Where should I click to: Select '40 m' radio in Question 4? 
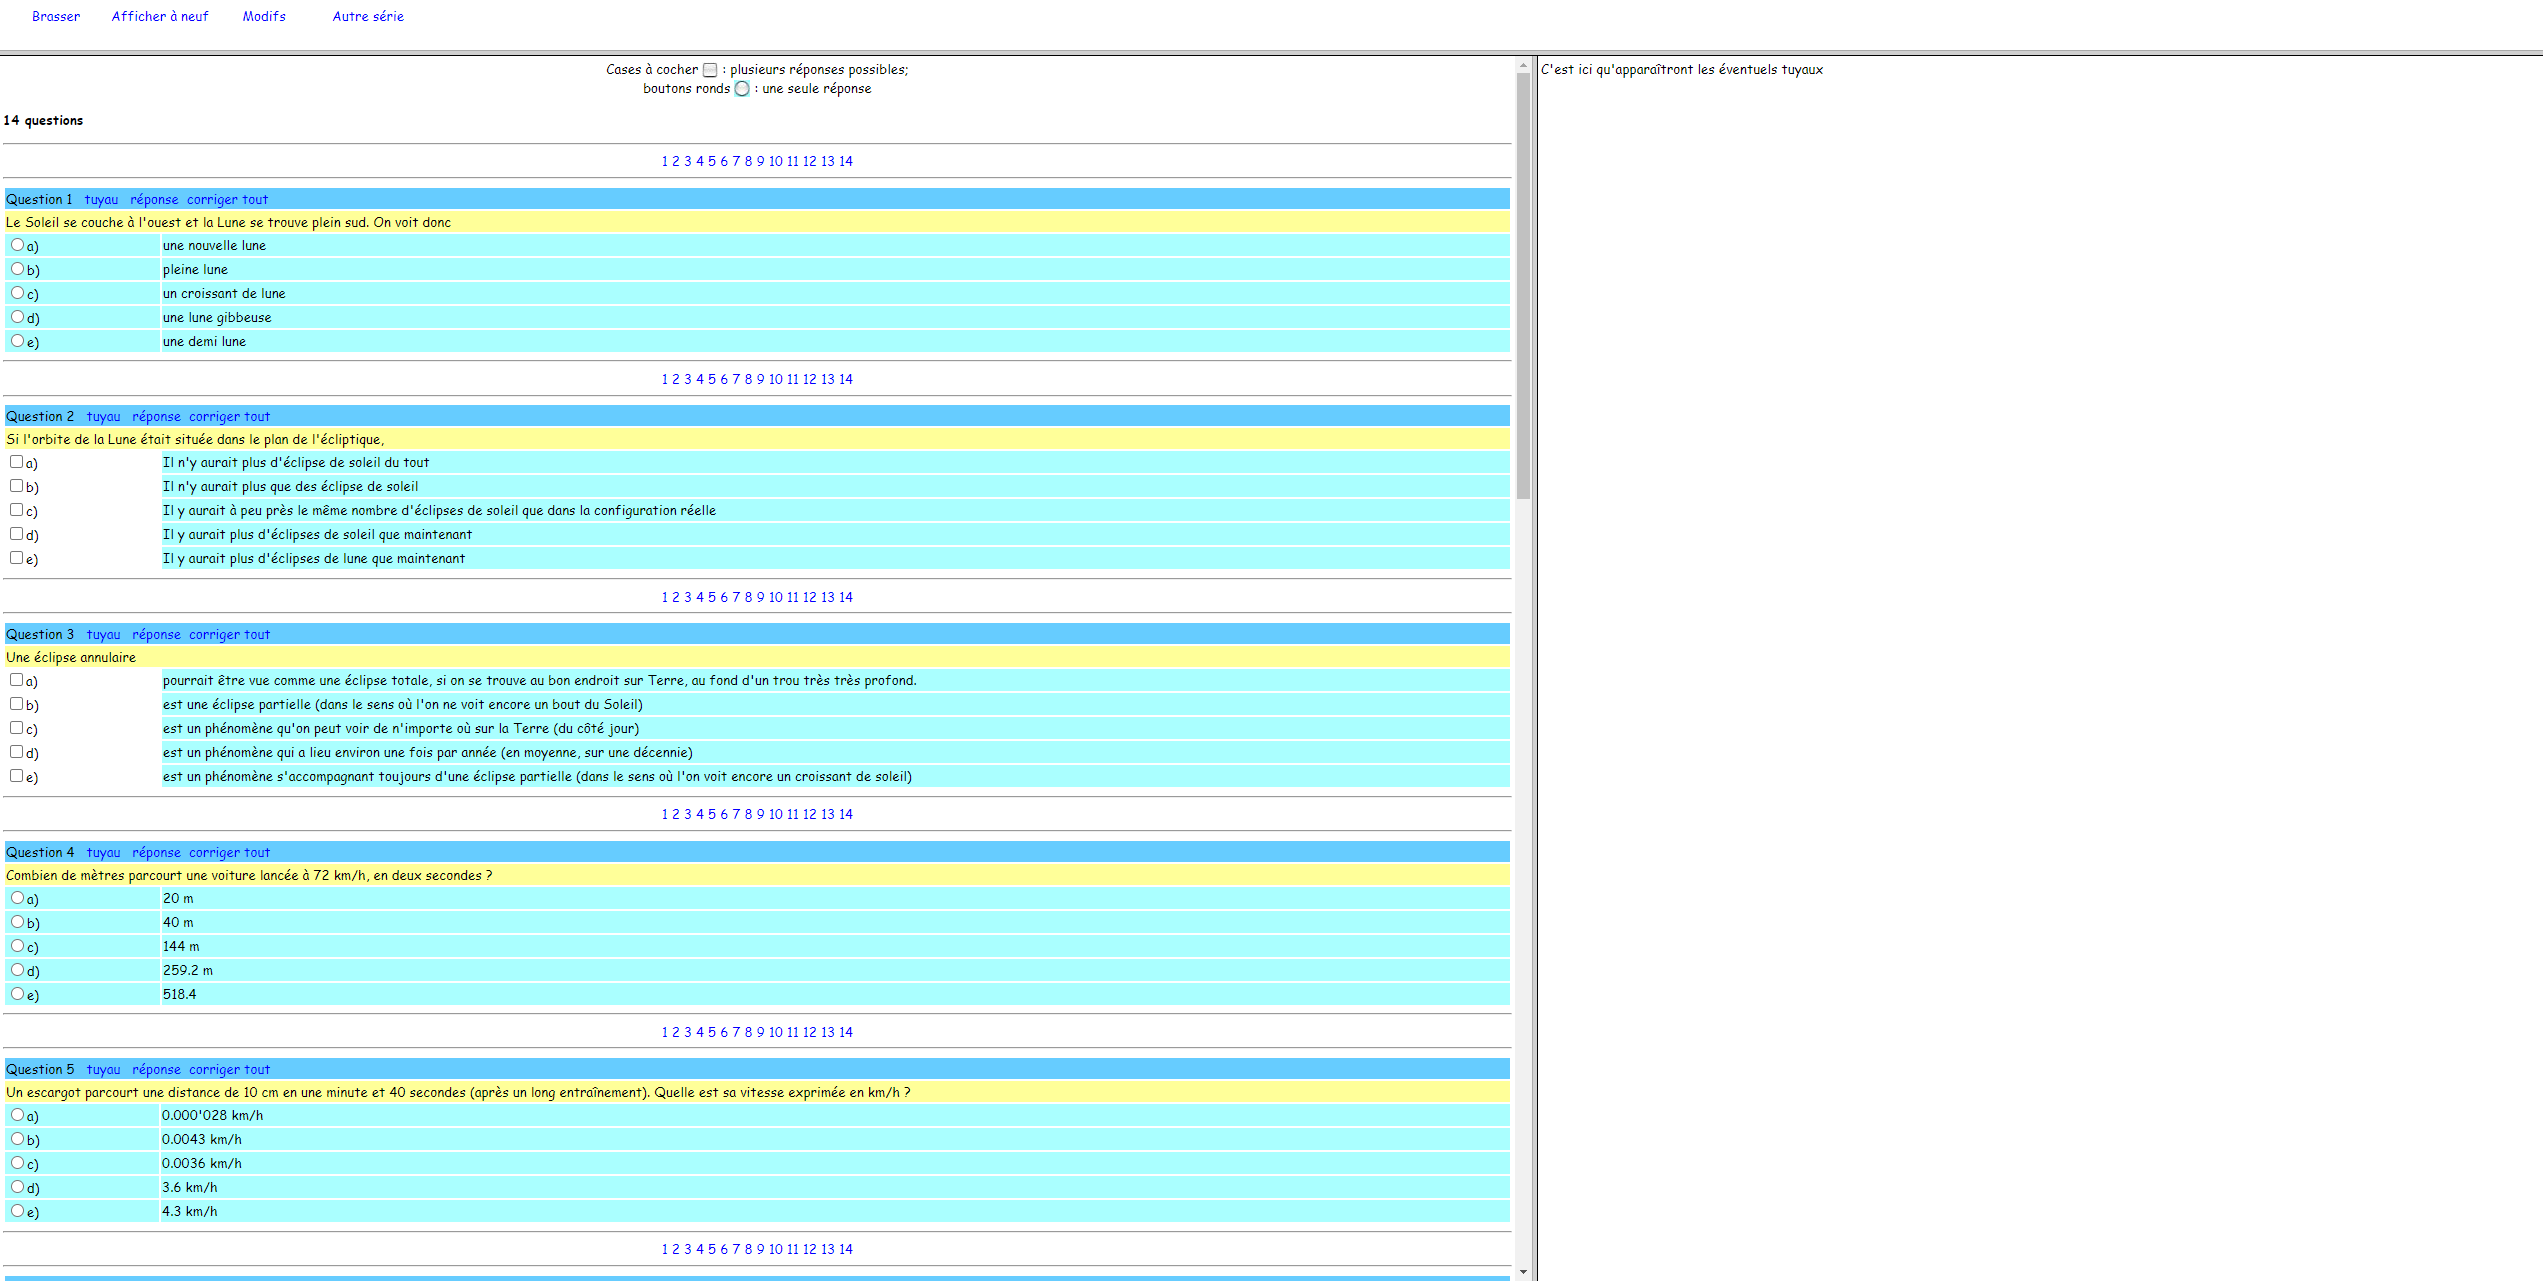coord(17,922)
